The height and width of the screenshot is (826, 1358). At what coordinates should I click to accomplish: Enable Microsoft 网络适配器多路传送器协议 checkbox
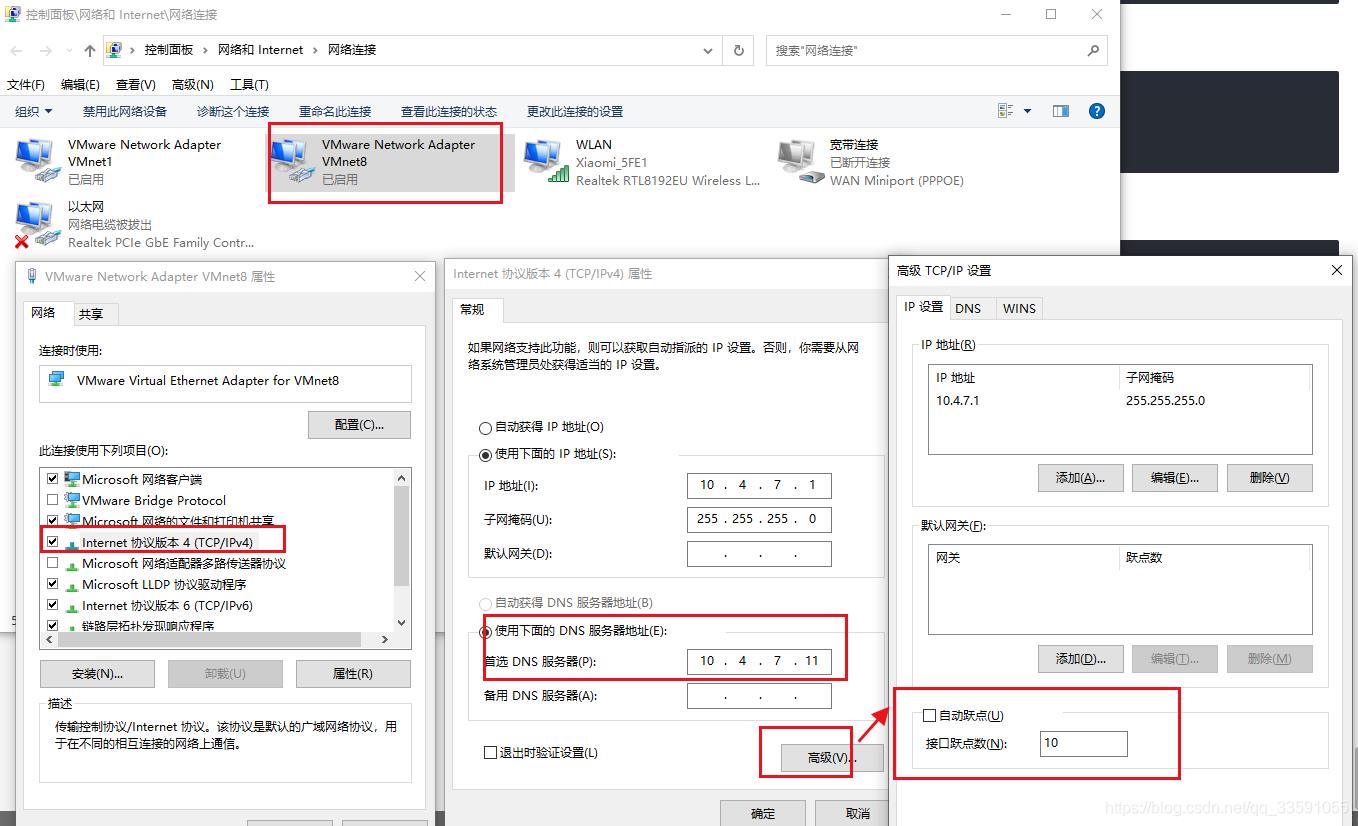click(53, 563)
